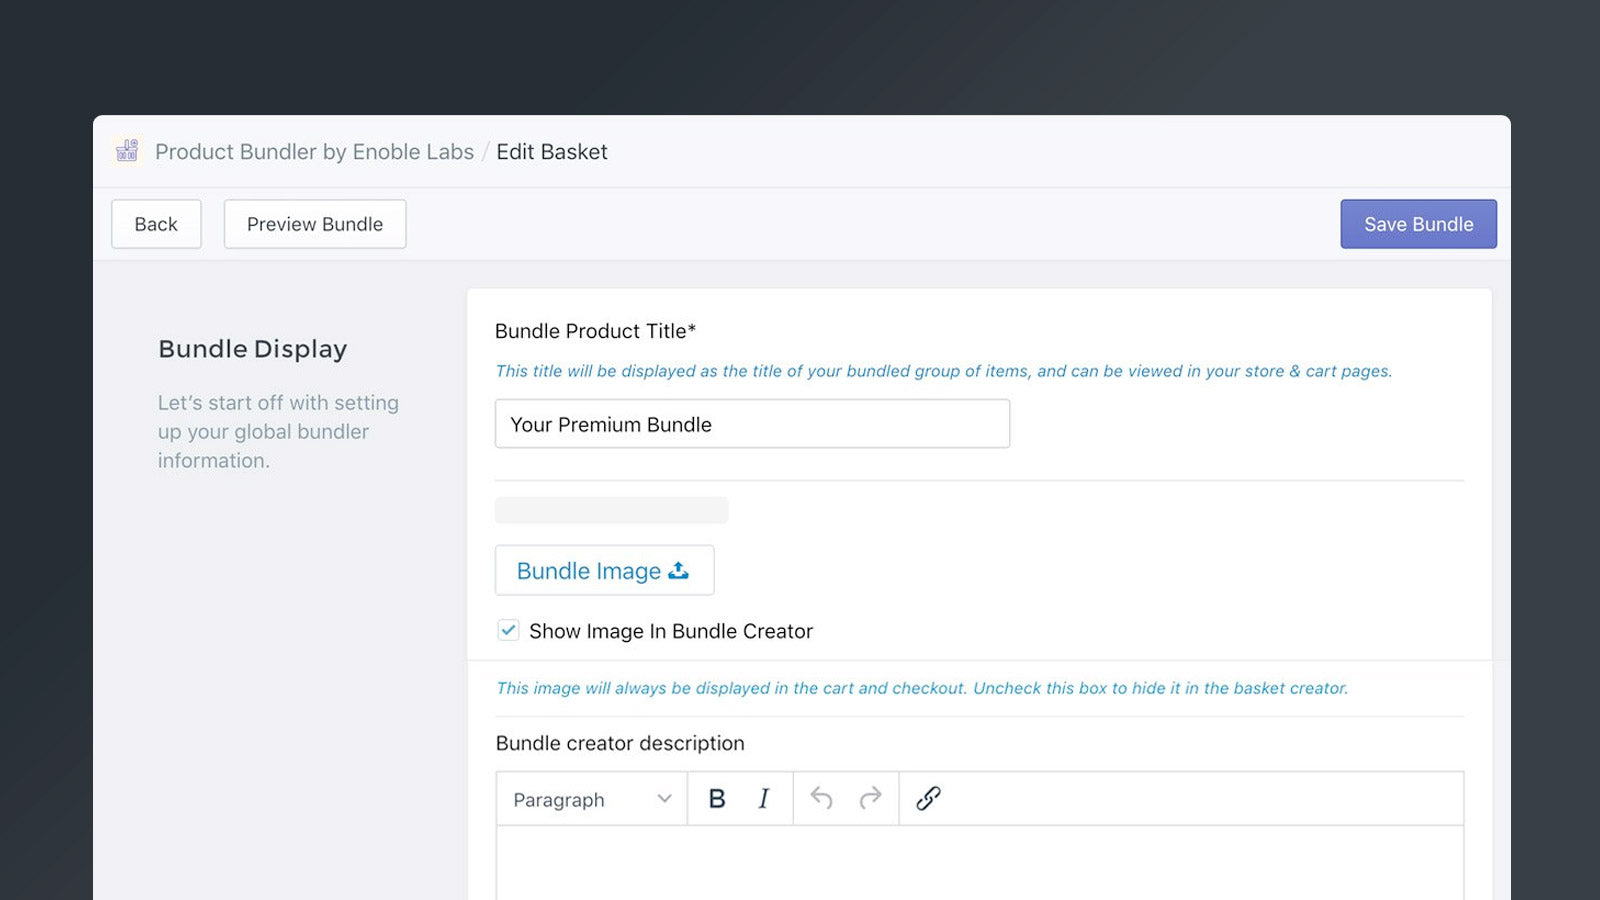Click inside the Bundle Product Title field

(752, 424)
